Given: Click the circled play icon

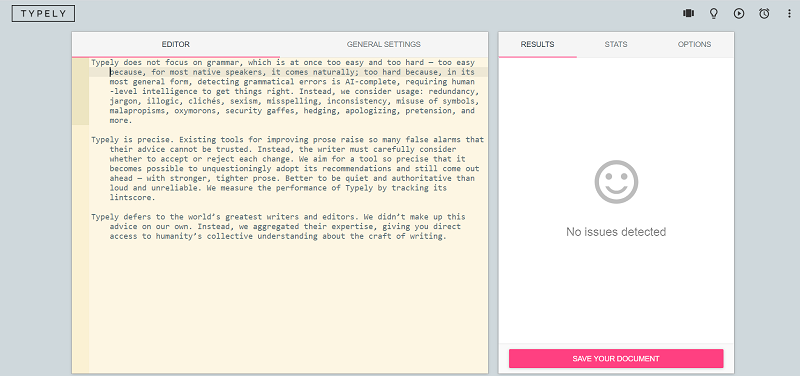Looking at the screenshot, I should pos(739,14).
